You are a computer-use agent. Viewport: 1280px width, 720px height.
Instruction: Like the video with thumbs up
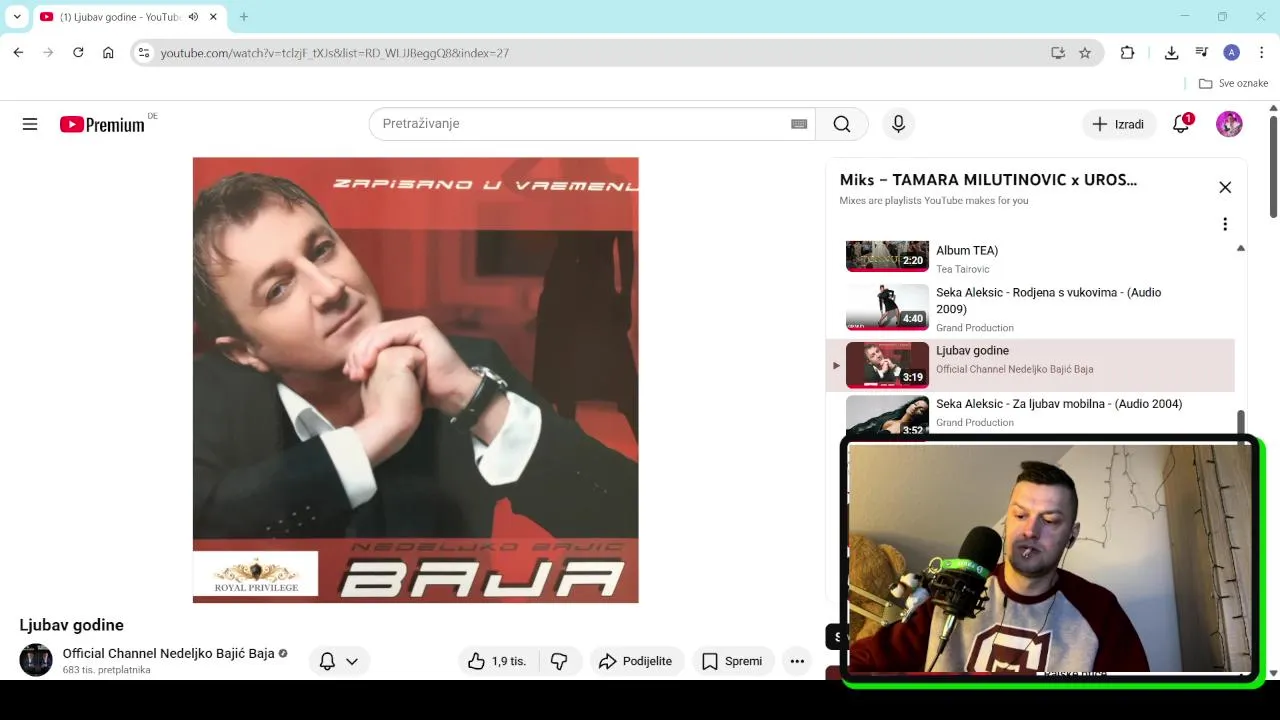(497, 661)
